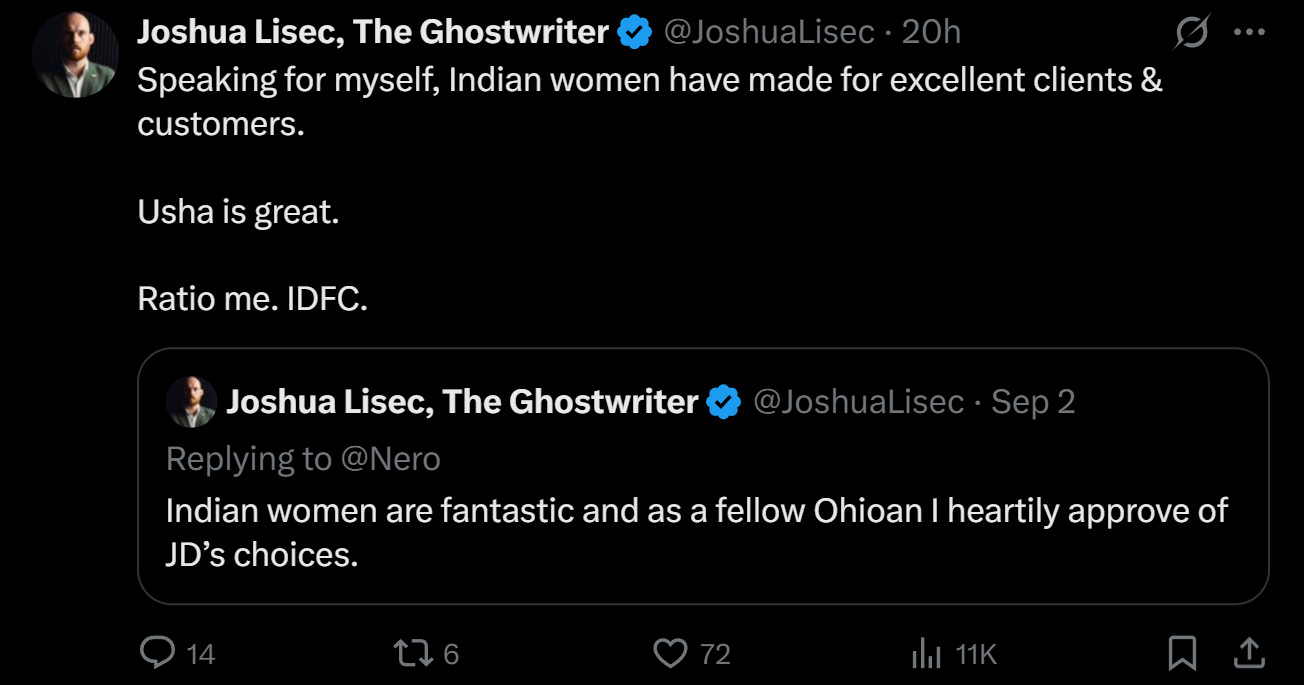Click the small avatar in the quoted tweet
This screenshot has height=685, width=1304.
(191, 402)
